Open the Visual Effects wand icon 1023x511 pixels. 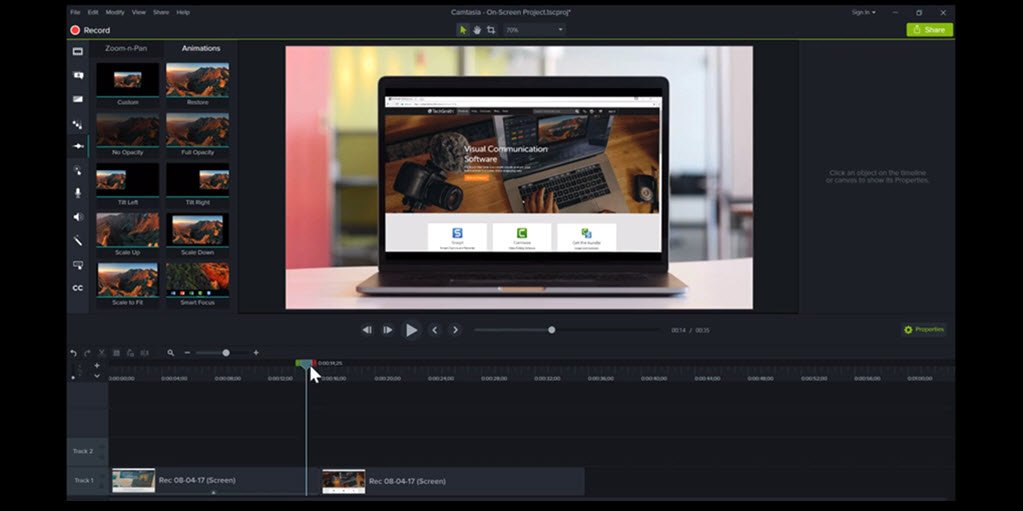pos(78,241)
